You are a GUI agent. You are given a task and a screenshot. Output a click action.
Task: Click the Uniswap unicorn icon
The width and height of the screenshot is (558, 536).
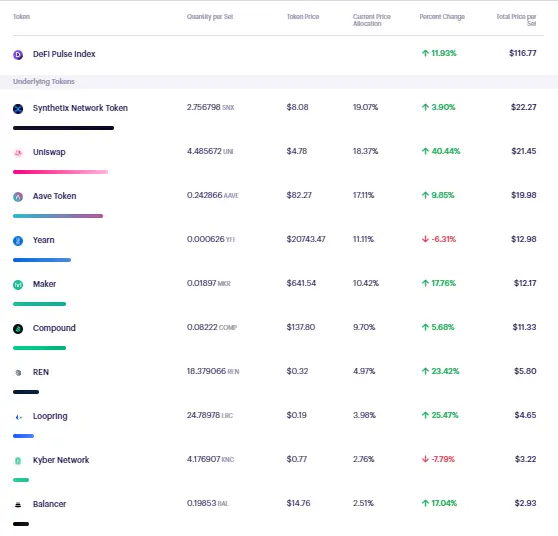[18, 153]
